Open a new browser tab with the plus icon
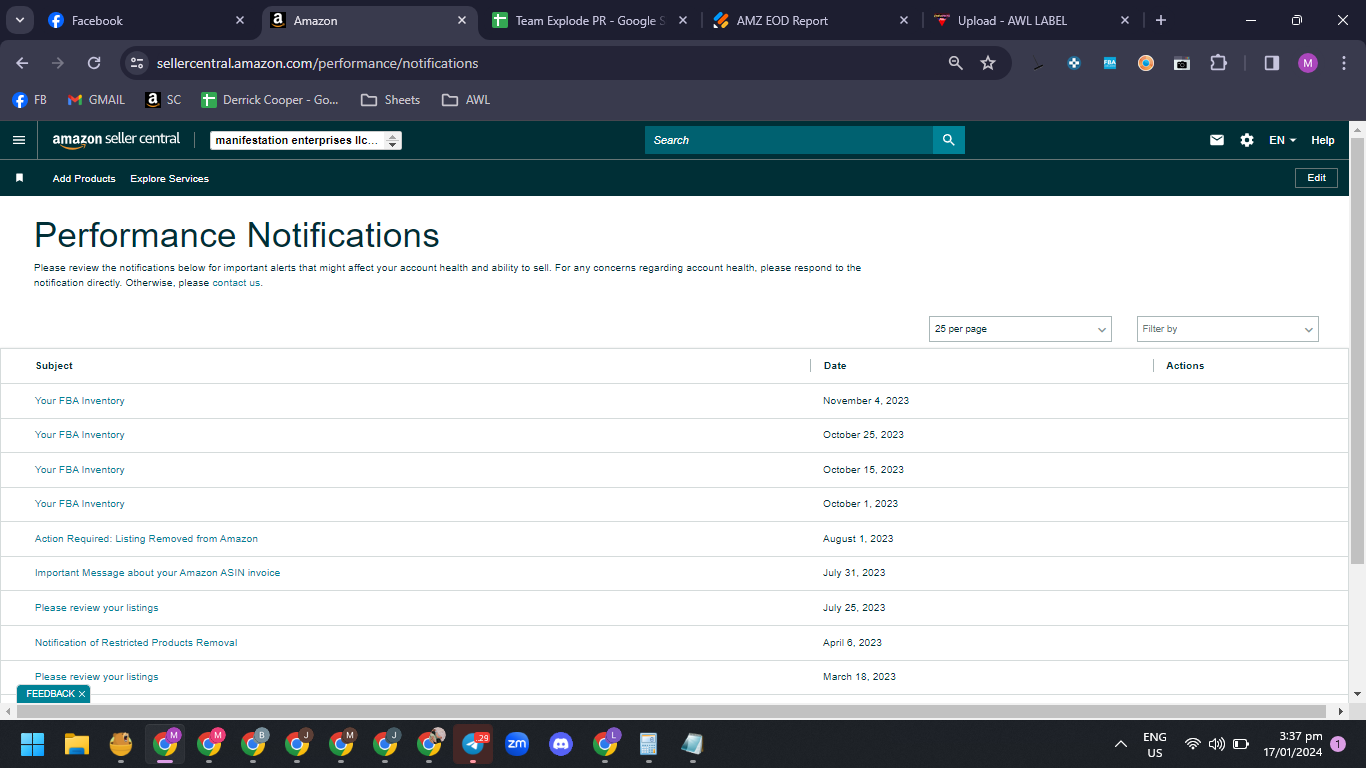Screen dimensions: 1366x768 pos(1161,20)
